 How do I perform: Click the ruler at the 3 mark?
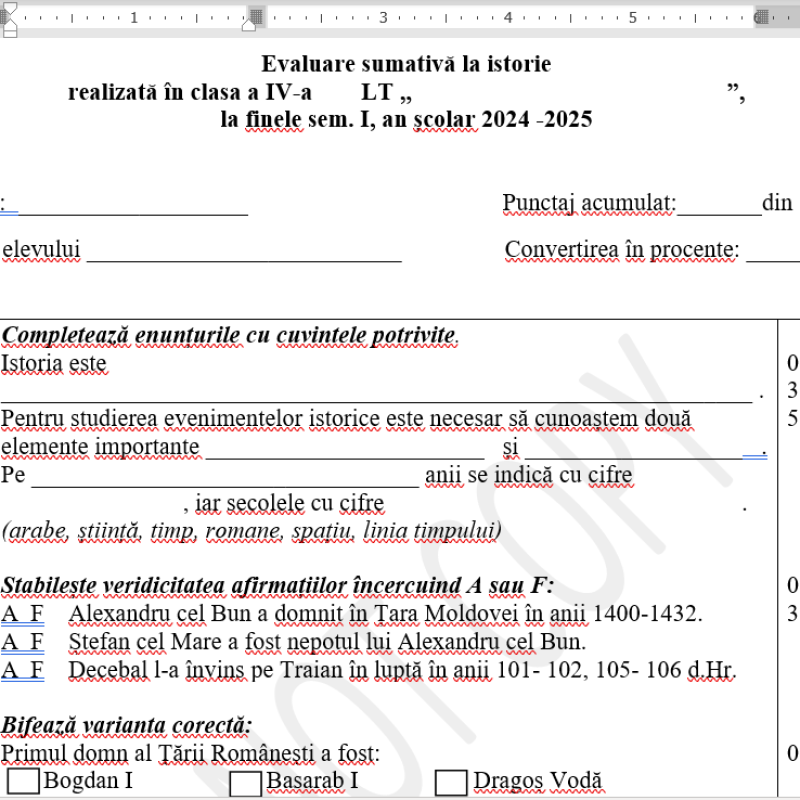pyautogui.click(x=383, y=15)
